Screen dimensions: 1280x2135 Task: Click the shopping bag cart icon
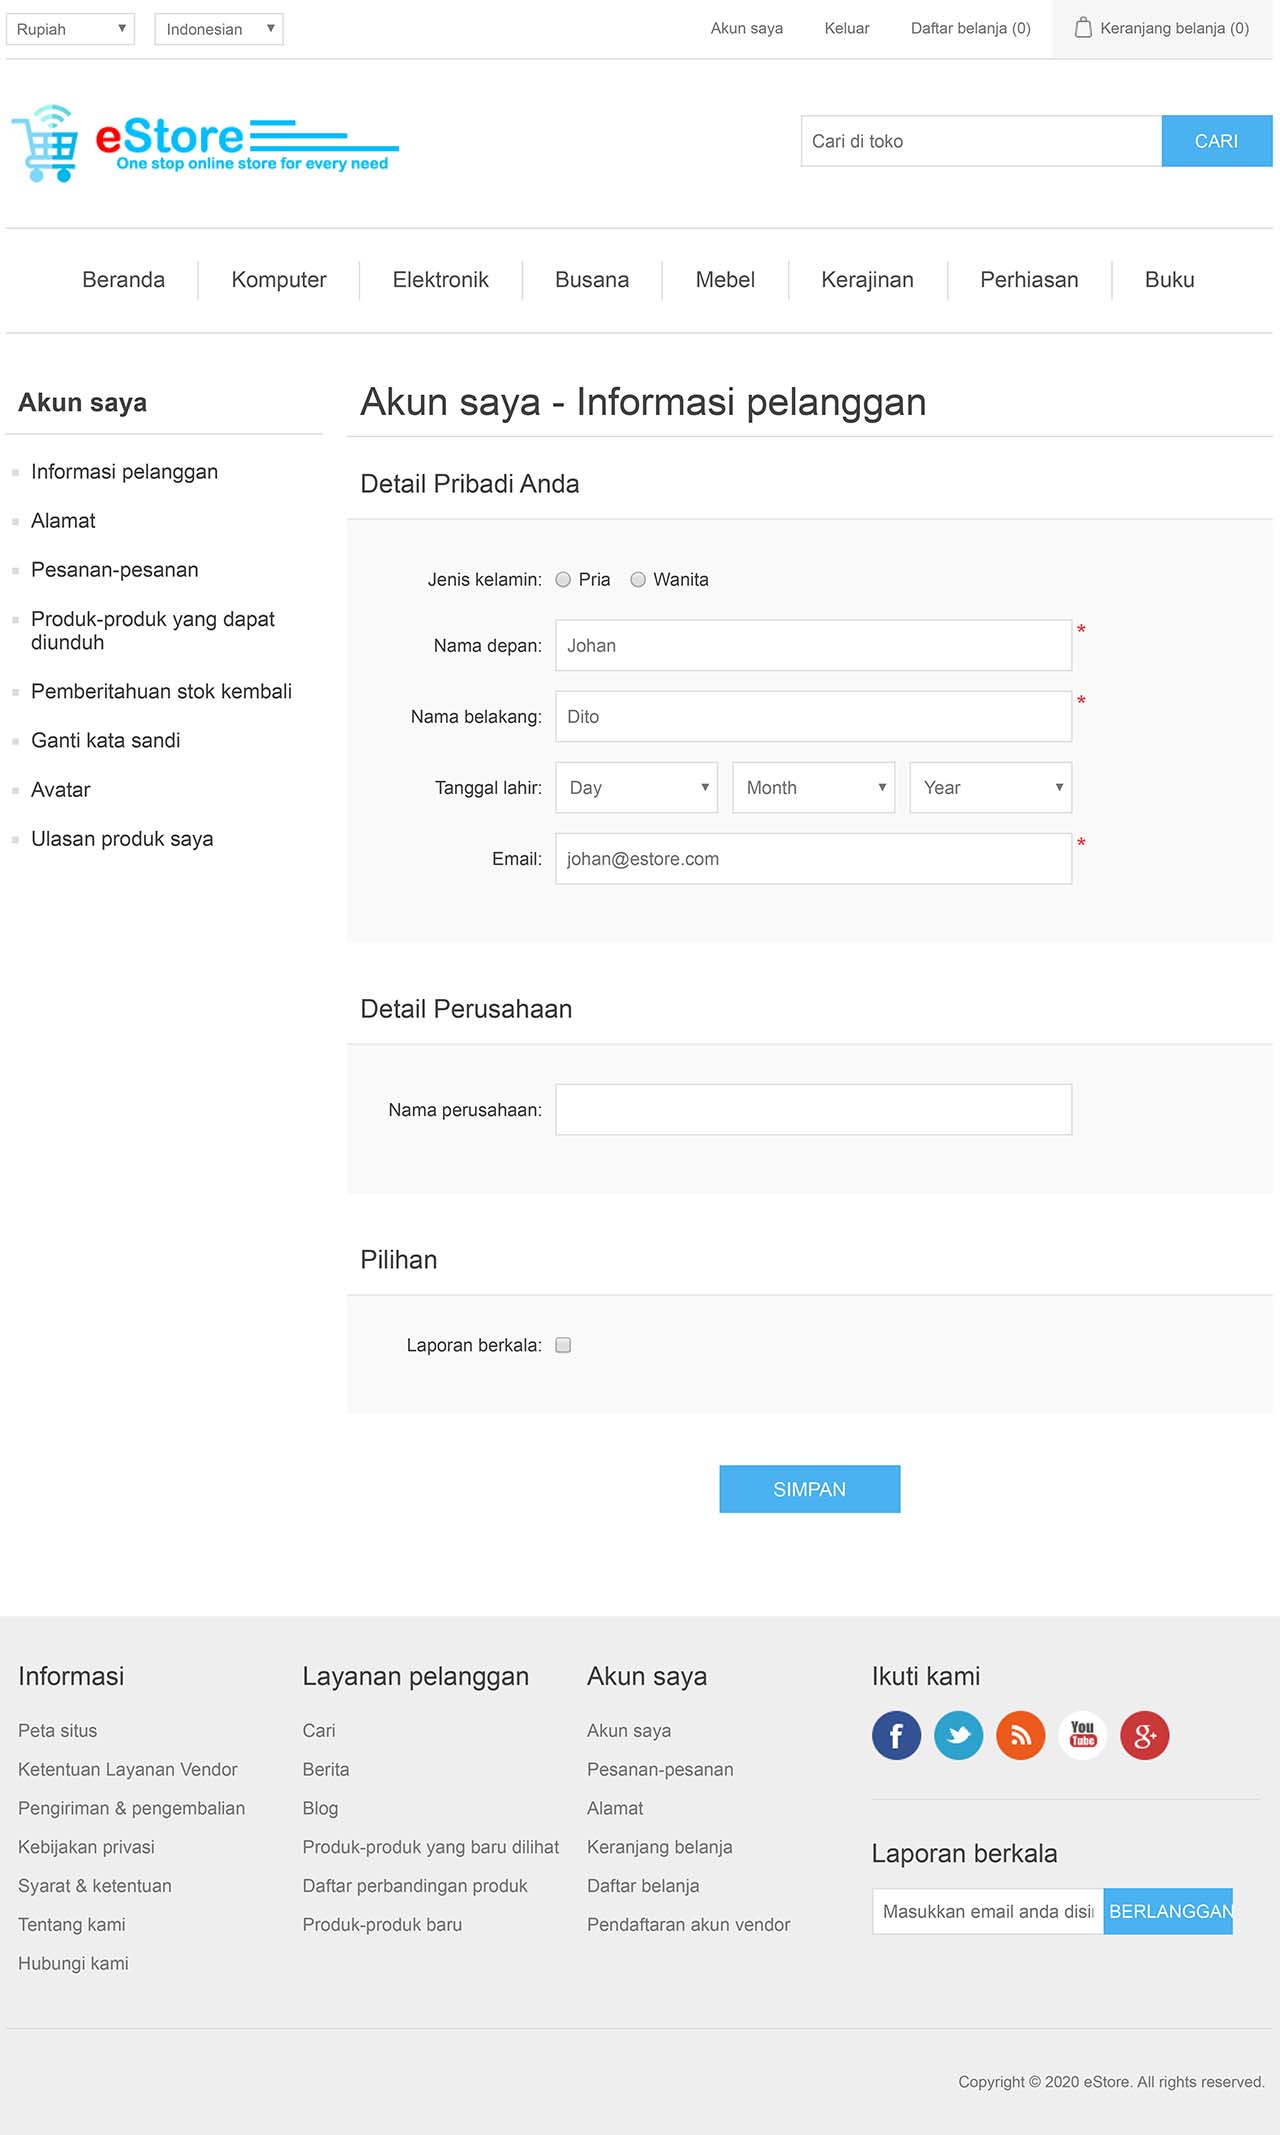click(1082, 28)
